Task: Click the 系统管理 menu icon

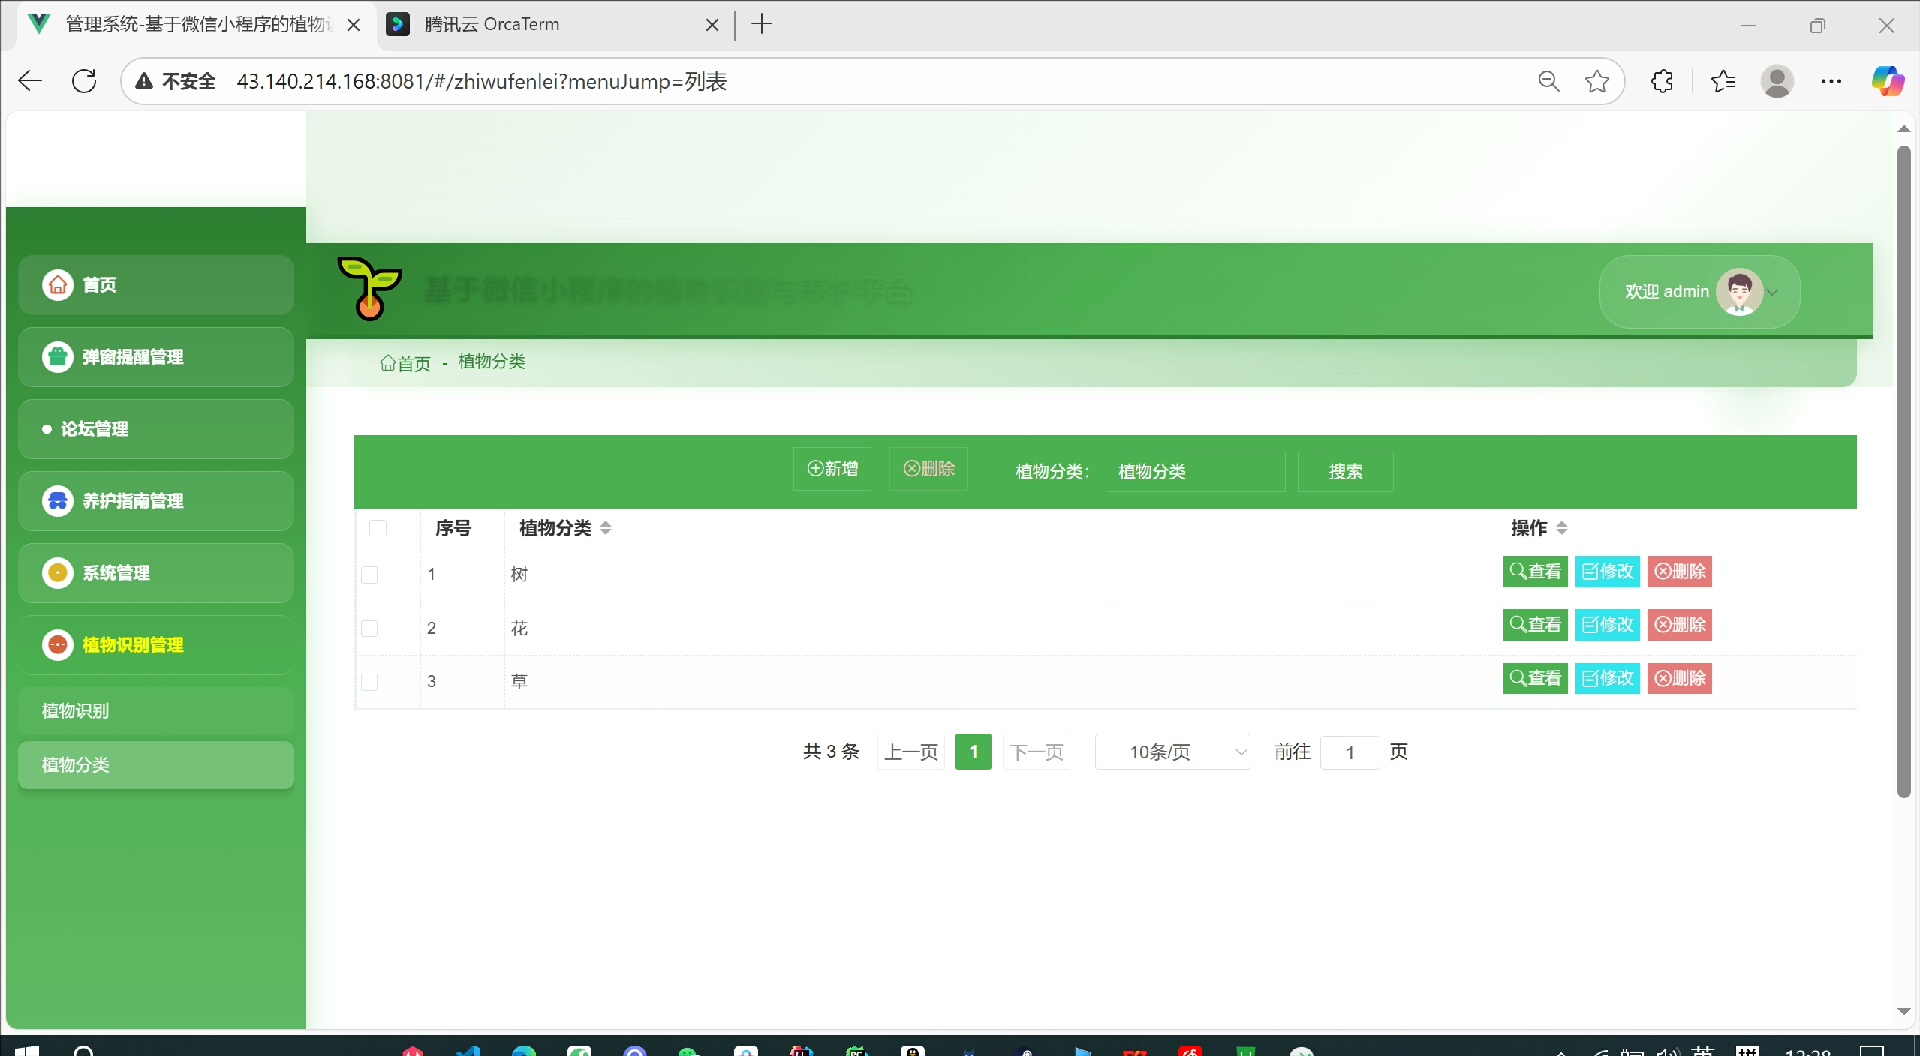Action: [x=58, y=573]
